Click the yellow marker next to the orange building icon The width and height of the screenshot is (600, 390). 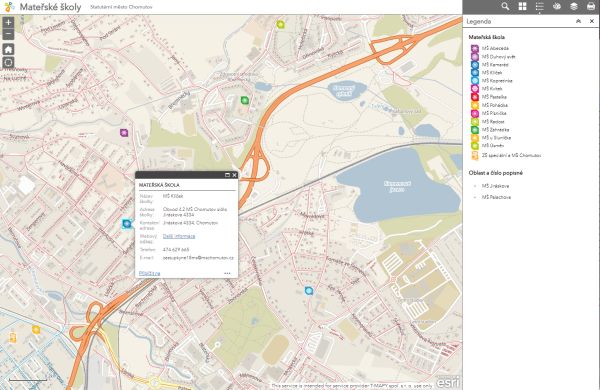(x=36, y=330)
